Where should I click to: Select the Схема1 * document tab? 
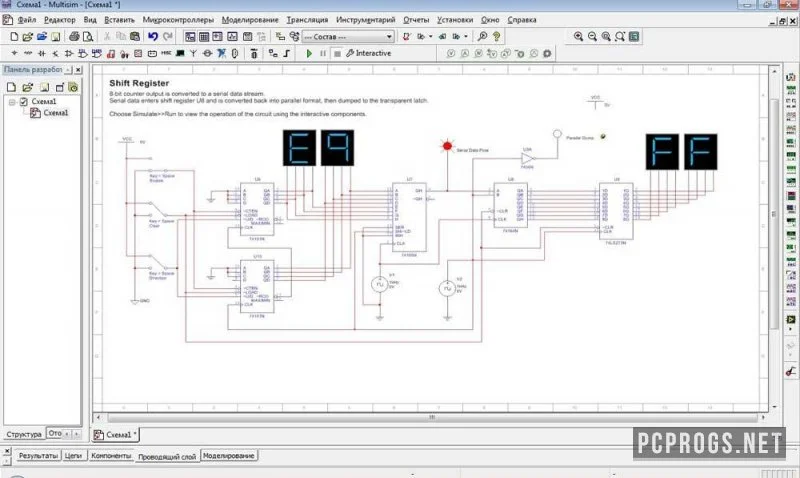(x=116, y=435)
